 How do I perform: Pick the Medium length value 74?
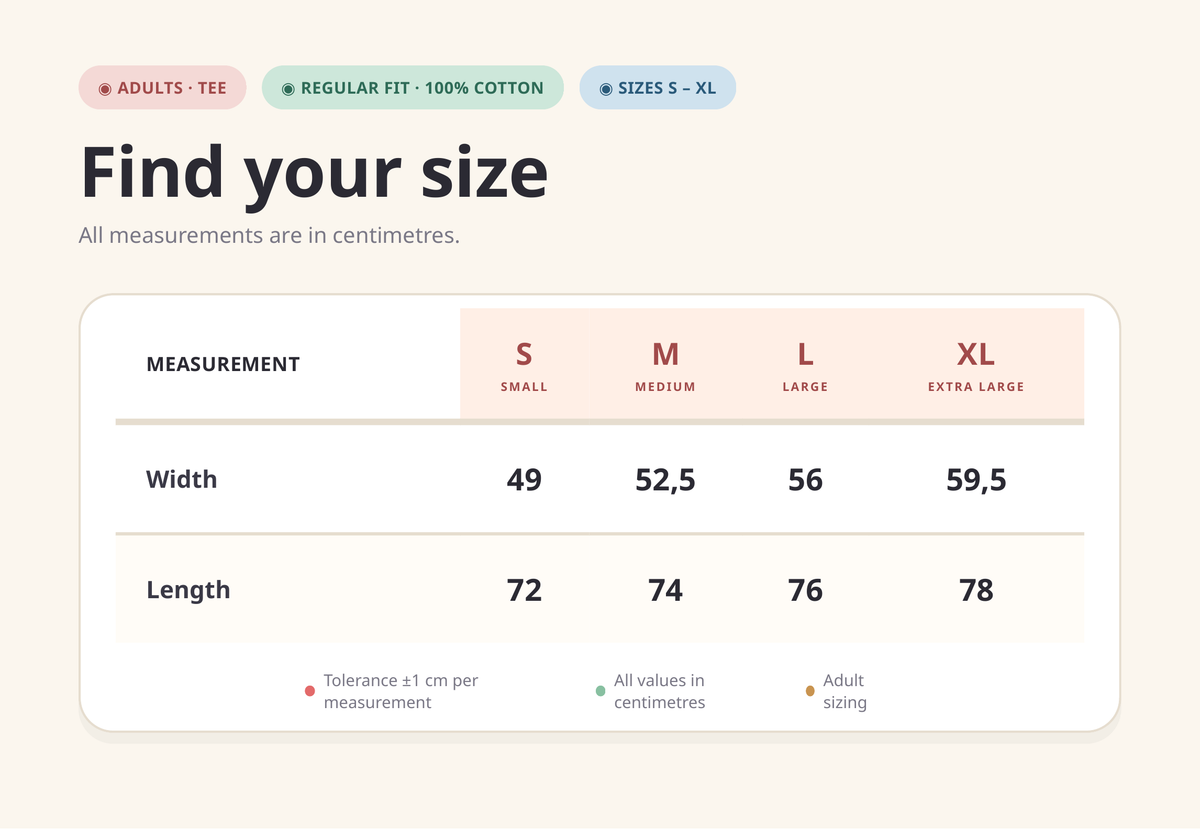coord(665,590)
